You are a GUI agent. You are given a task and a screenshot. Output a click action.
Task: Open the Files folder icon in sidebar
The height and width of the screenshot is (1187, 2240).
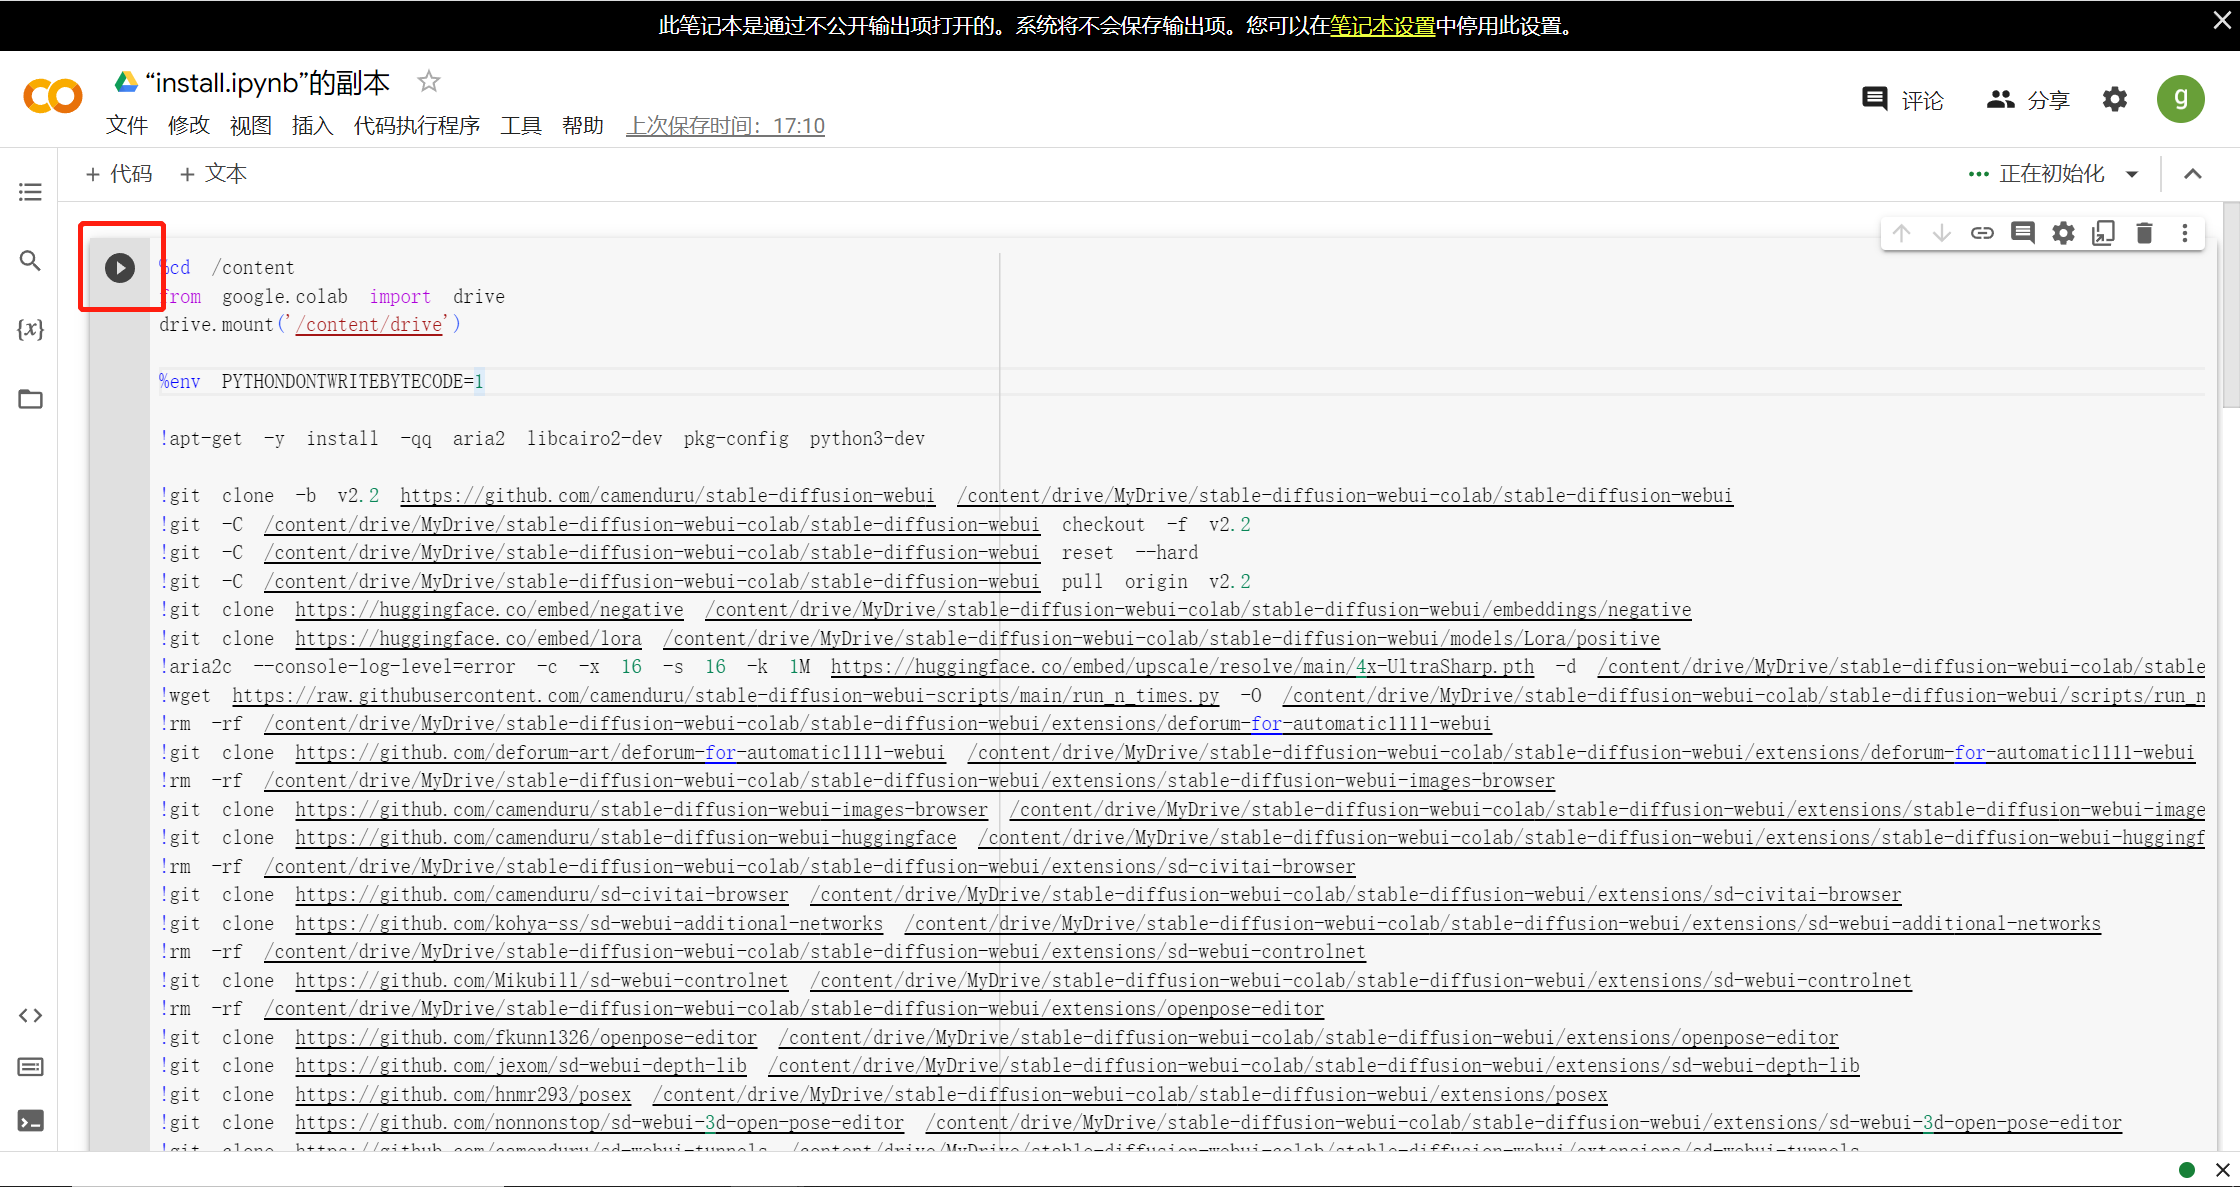[x=30, y=399]
